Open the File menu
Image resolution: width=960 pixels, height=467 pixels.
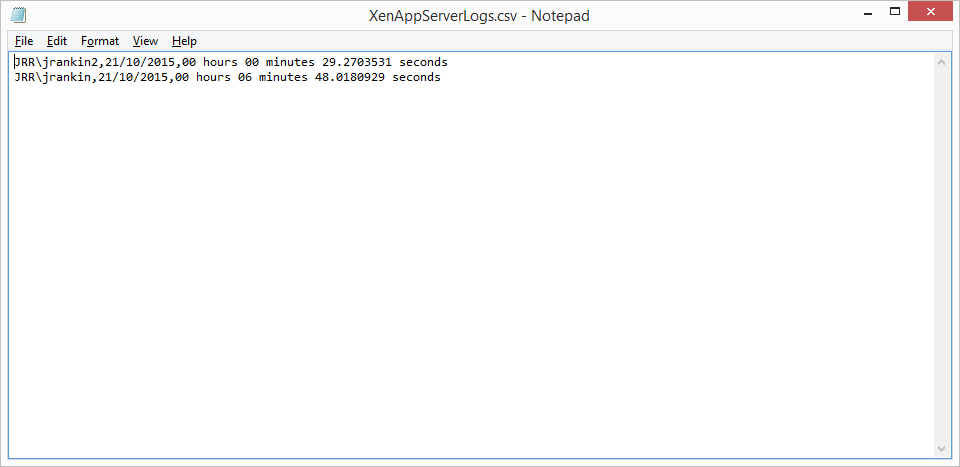[24, 41]
